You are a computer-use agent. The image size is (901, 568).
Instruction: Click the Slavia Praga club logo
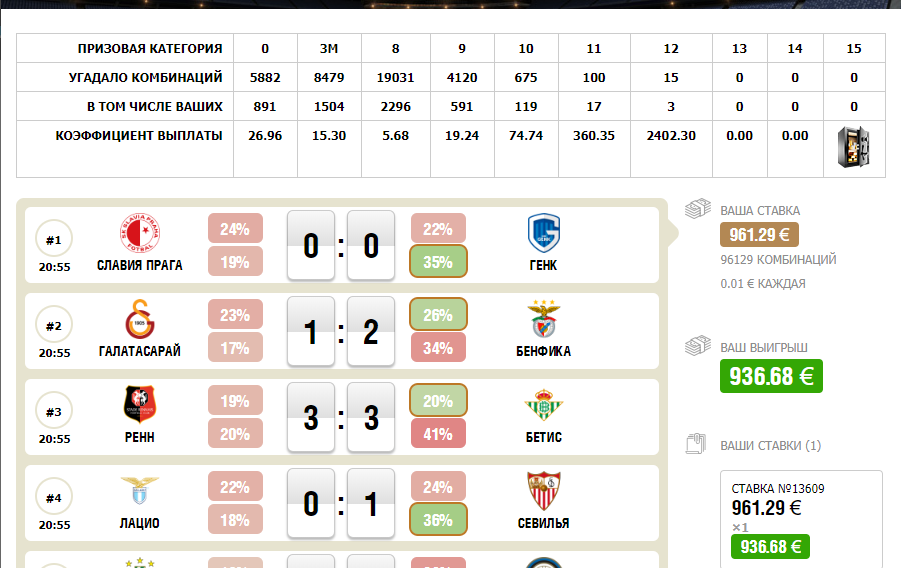tap(138, 234)
